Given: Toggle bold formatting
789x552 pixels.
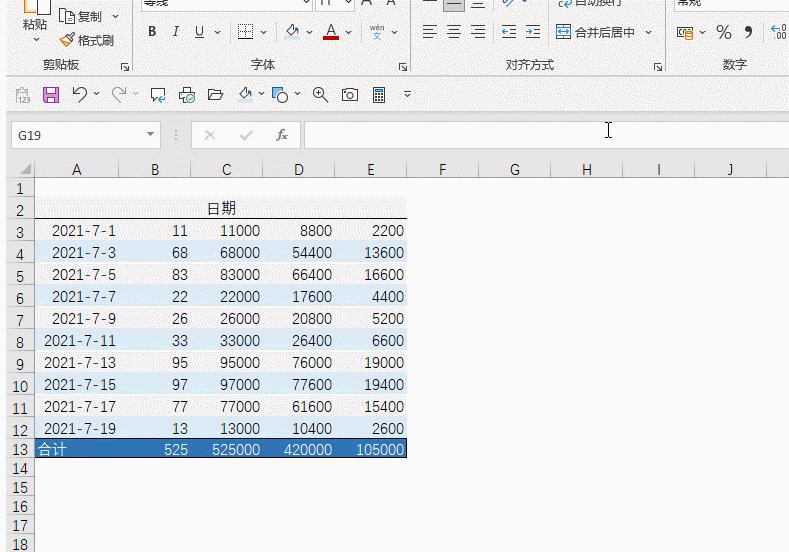Looking at the screenshot, I should (x=152, y=32).
